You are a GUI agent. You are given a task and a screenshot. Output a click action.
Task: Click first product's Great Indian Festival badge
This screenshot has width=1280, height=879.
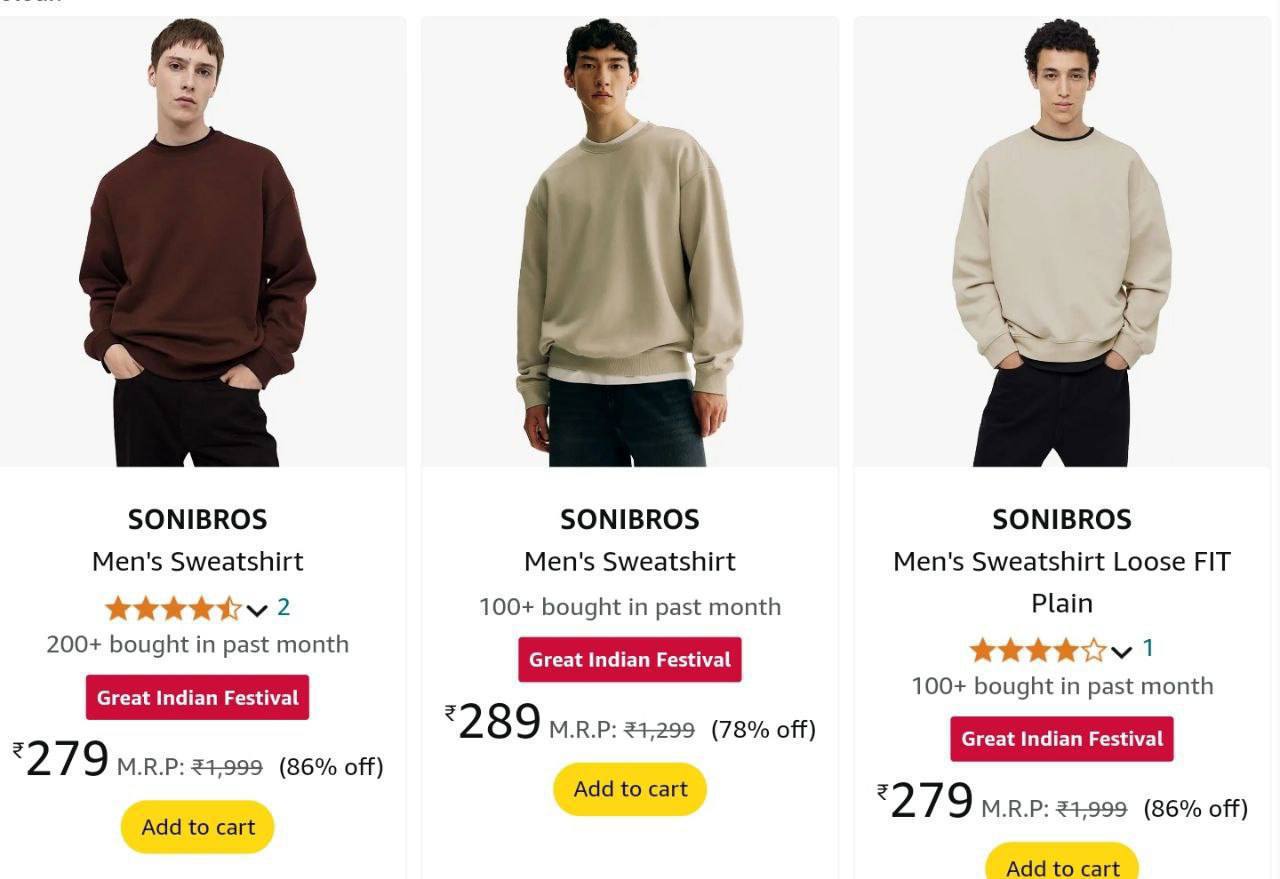click(197, 698)
